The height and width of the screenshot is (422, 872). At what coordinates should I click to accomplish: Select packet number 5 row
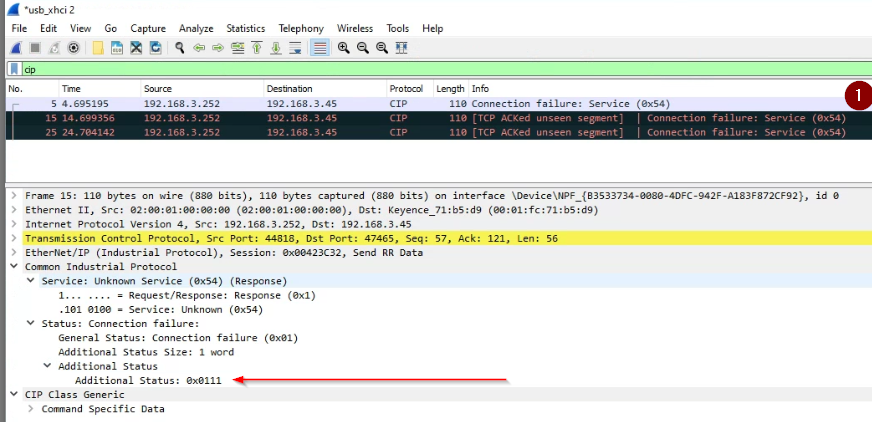click(439, 103)
